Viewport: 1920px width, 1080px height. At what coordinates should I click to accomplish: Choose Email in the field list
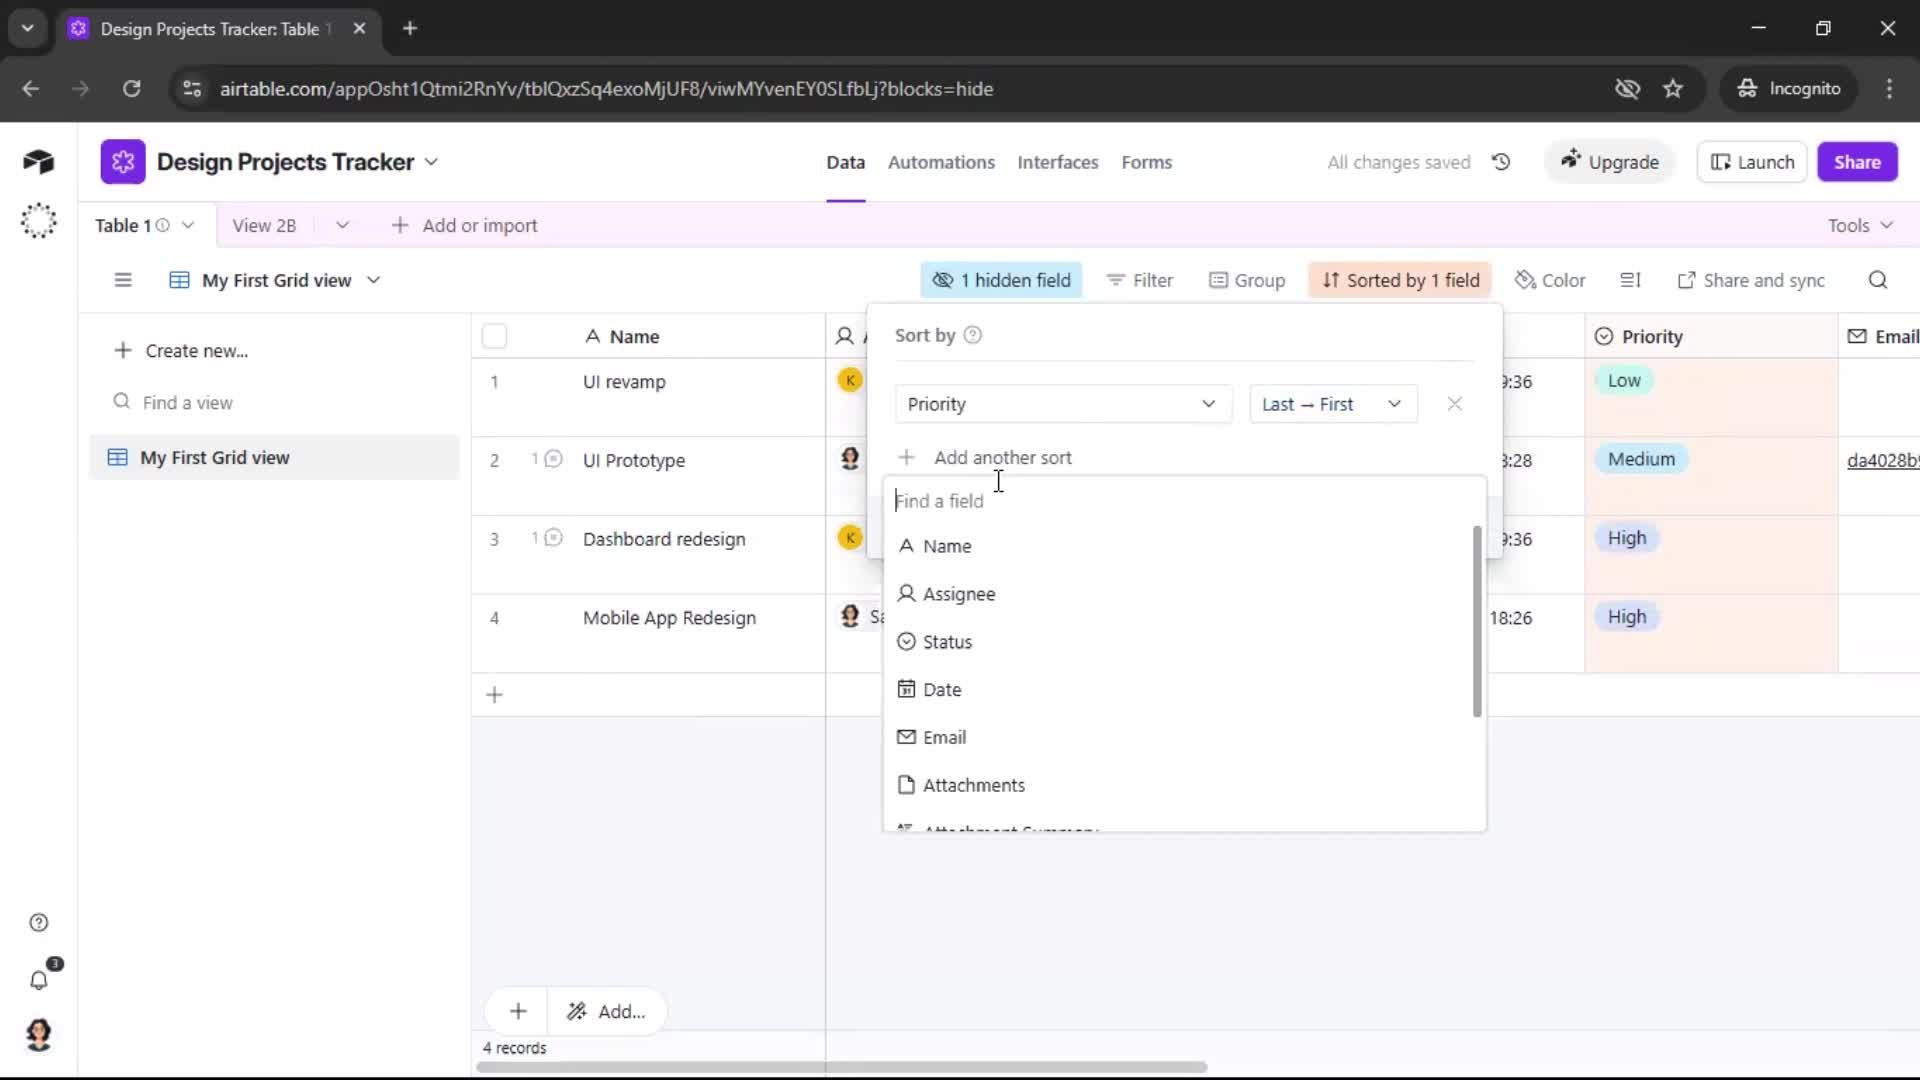pos(1179,738)
